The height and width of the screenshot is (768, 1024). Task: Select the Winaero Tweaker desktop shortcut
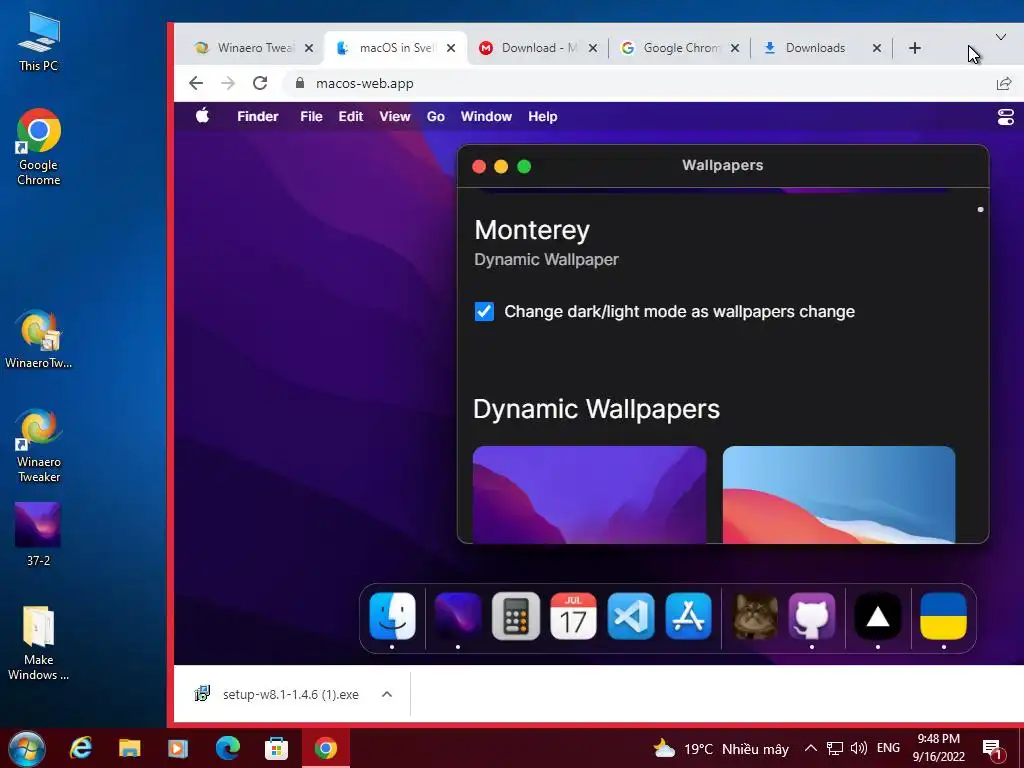pyautogui.click(x=39, y=446)
